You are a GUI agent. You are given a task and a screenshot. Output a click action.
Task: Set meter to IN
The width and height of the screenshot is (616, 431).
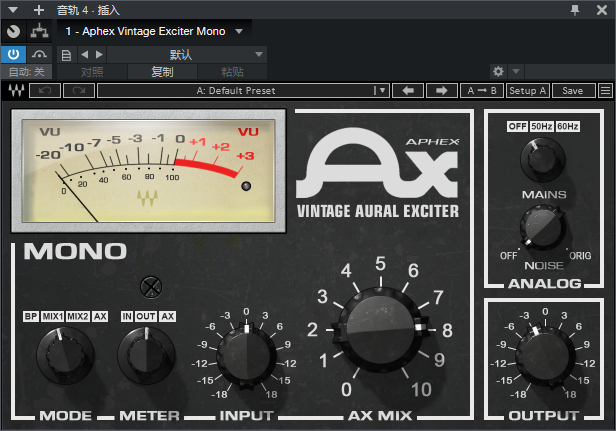[x=127, y=316]
